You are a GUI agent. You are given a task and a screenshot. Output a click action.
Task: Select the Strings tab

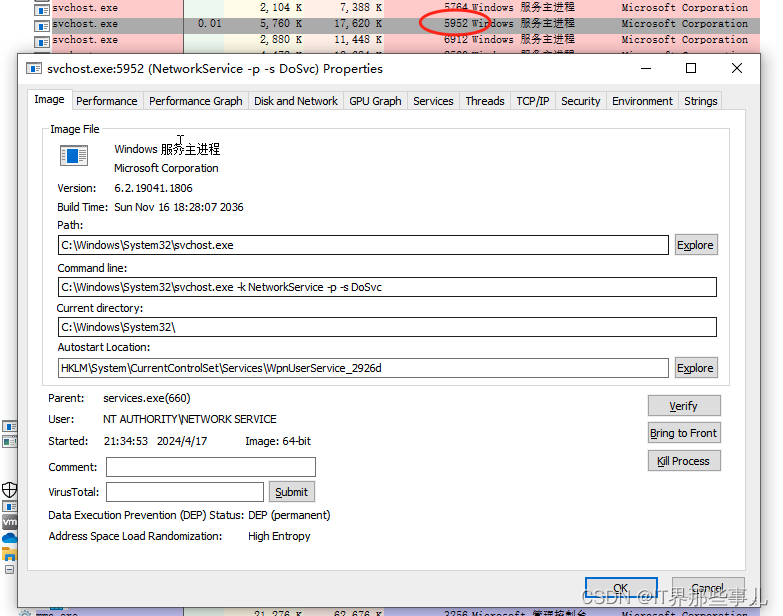(700, 101)
